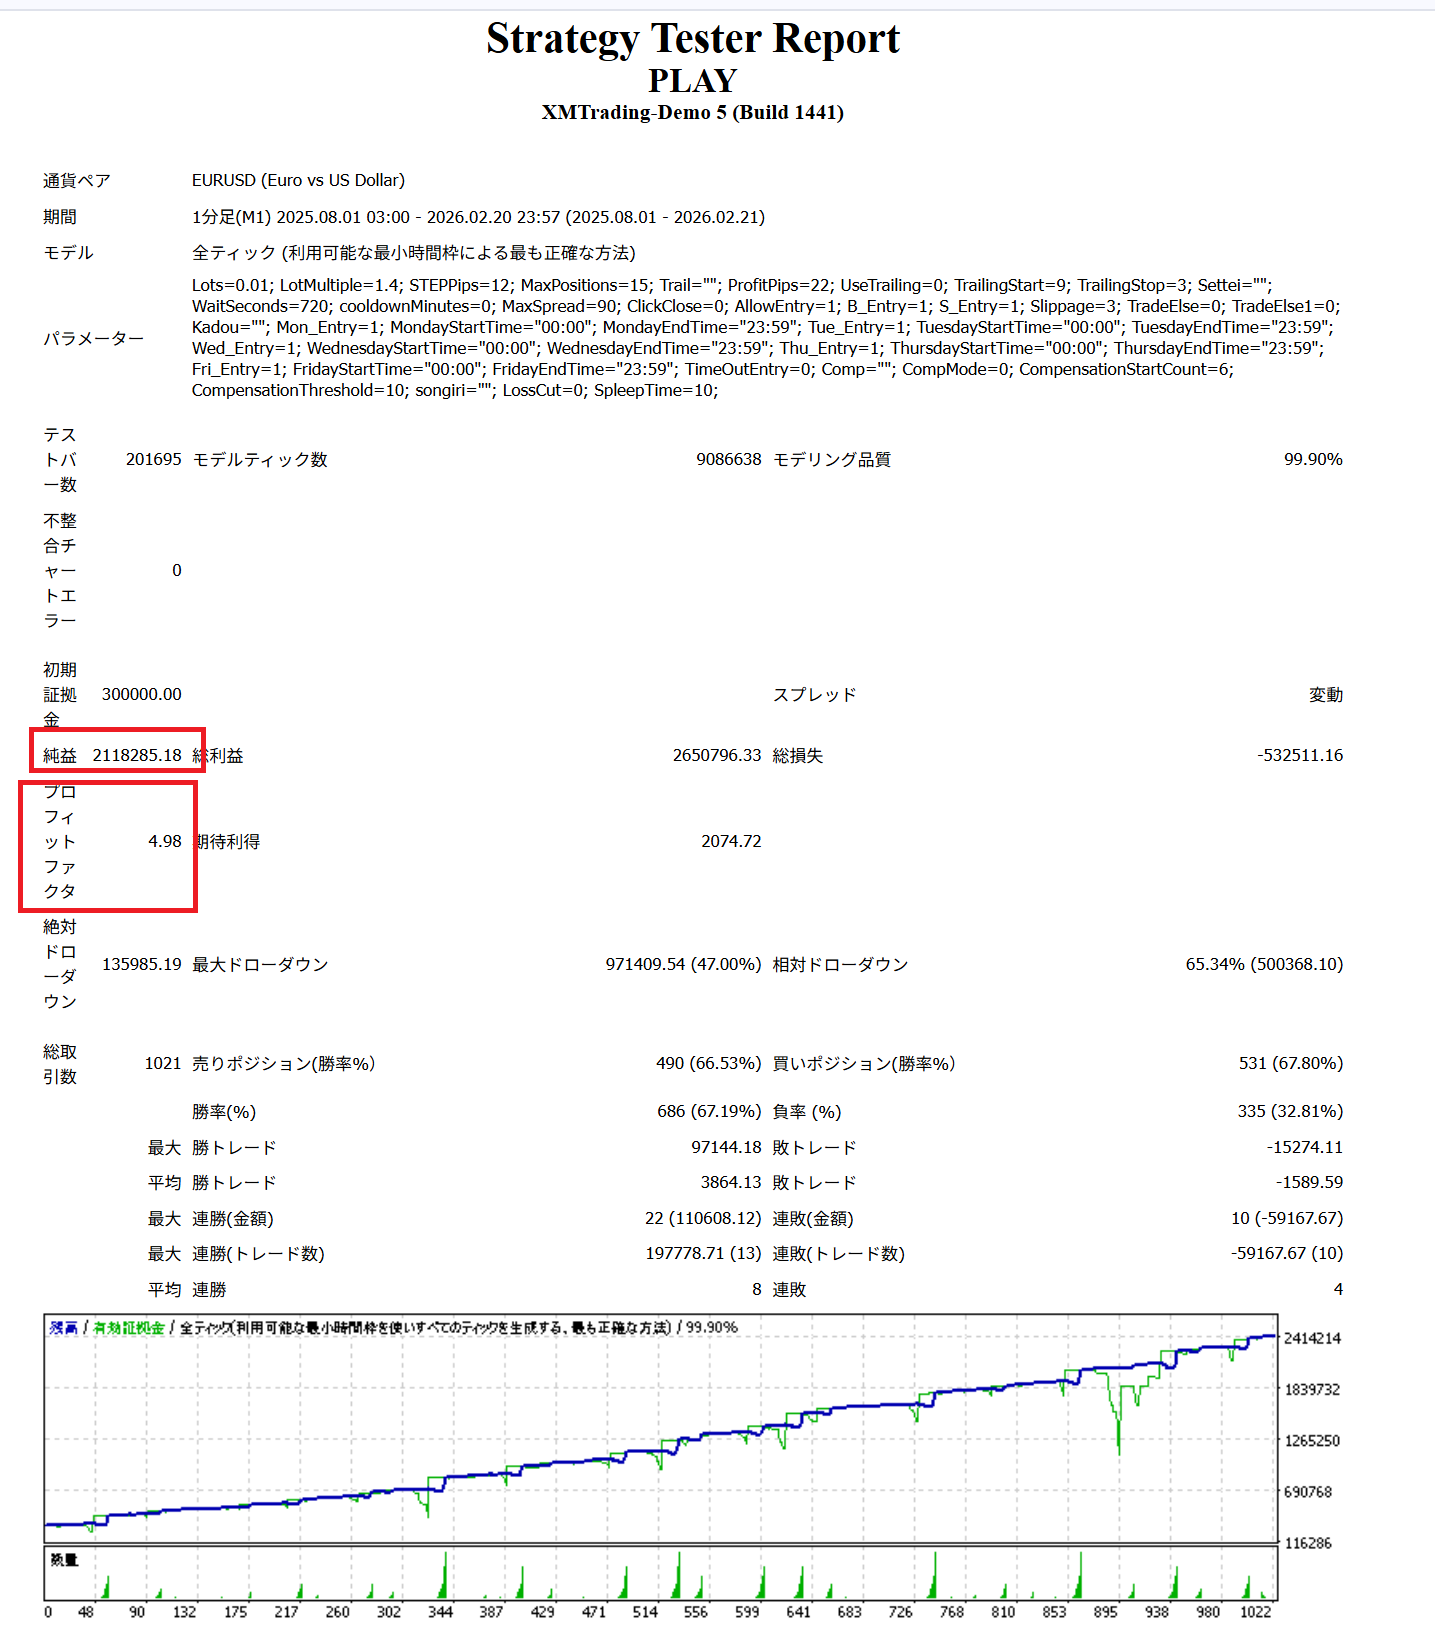Click the green 有効証拠金 equity legend label
Screen dimensions: 1435x1631
pos(129,1328)
